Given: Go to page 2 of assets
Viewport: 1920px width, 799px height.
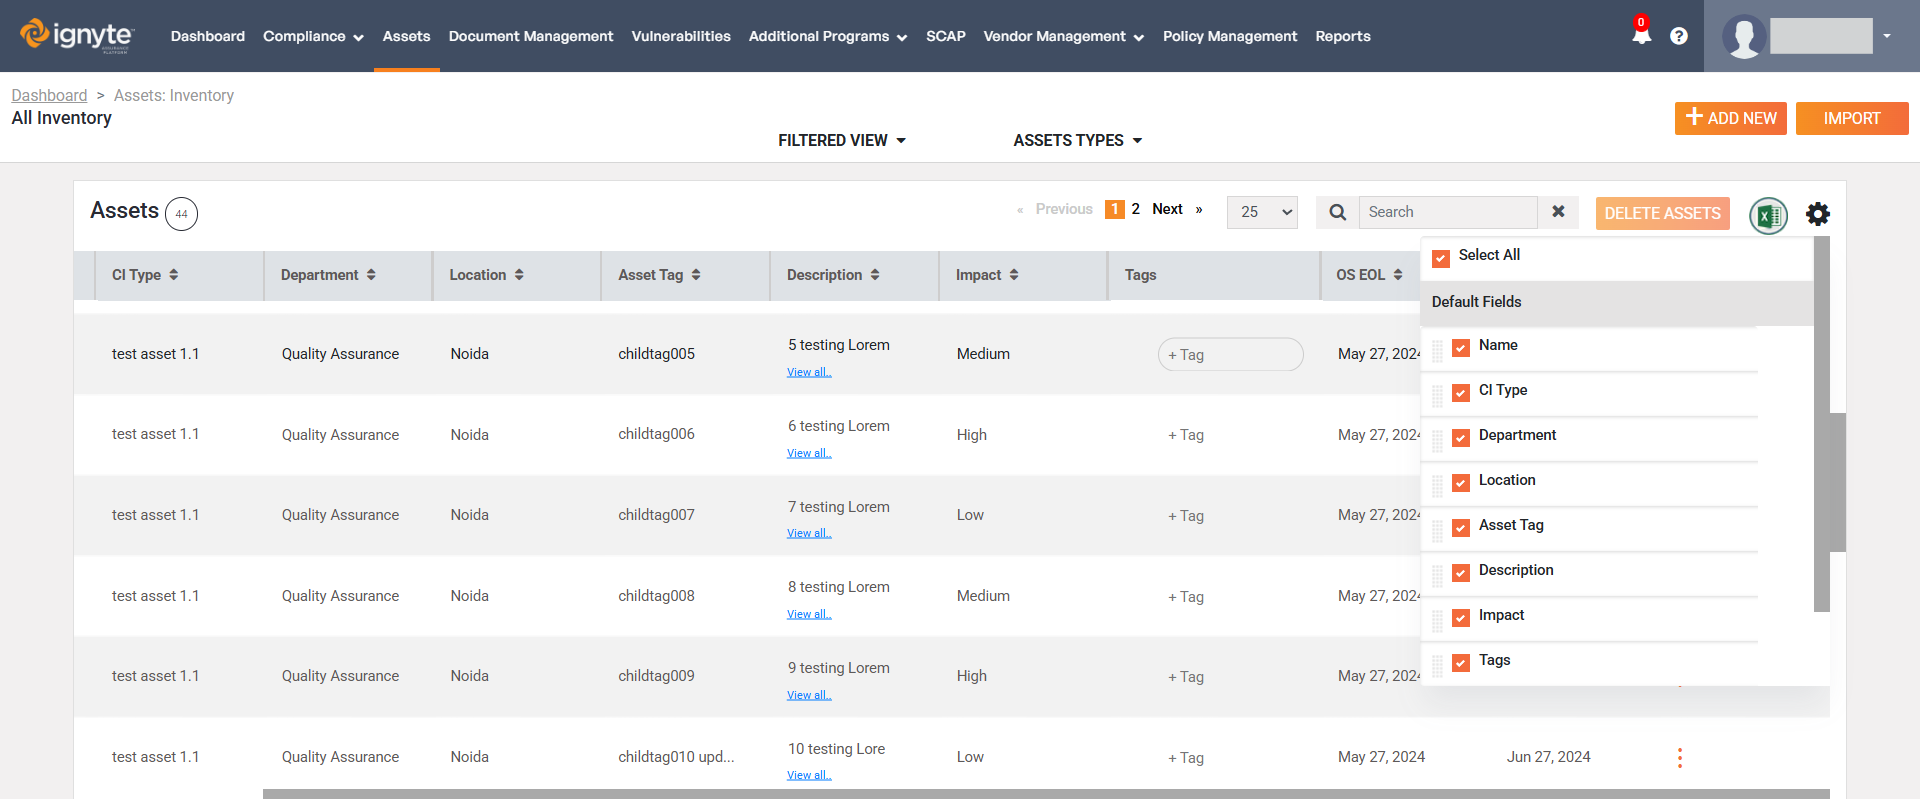Looking at the screenshot, I should [x=1135, y=209].
